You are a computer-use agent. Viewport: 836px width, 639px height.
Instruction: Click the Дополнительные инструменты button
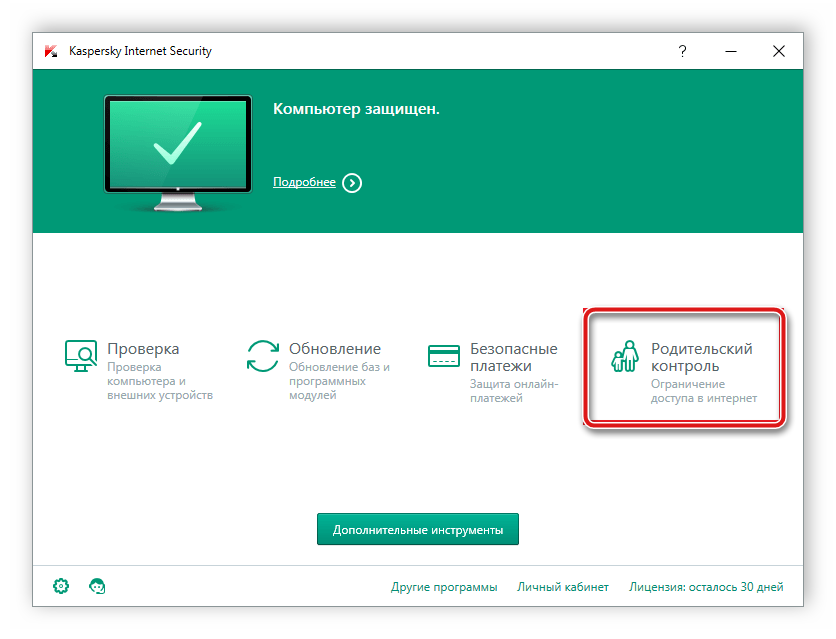click(x=417, y=529)
